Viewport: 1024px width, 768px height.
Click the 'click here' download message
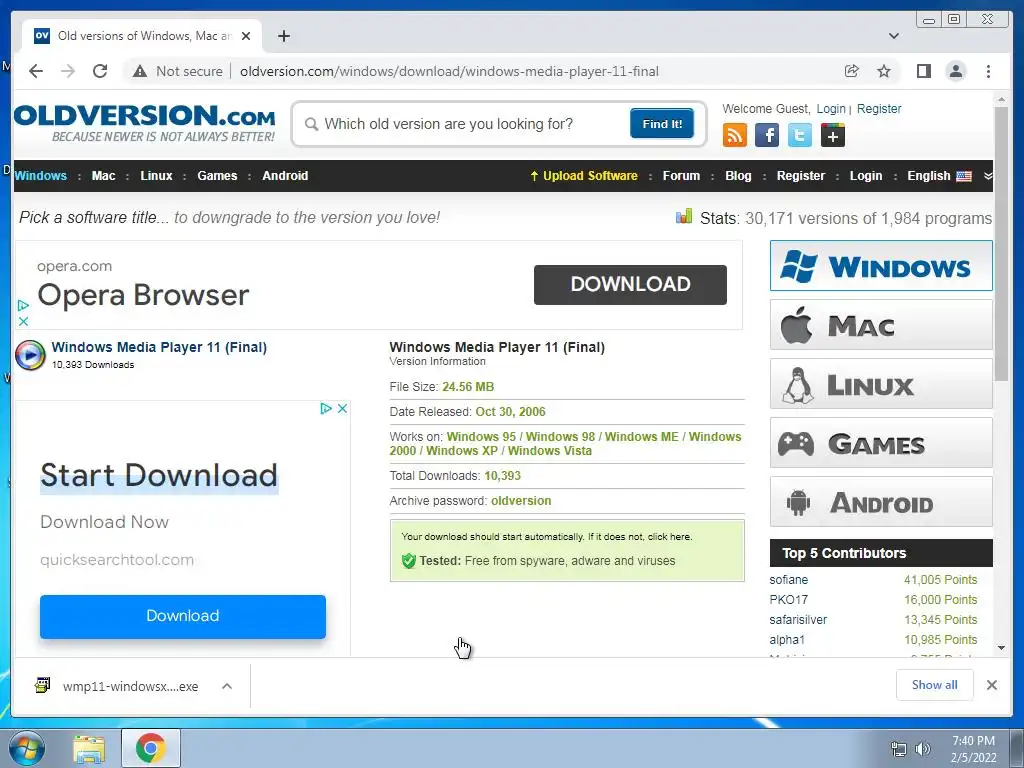pos(669,536)
